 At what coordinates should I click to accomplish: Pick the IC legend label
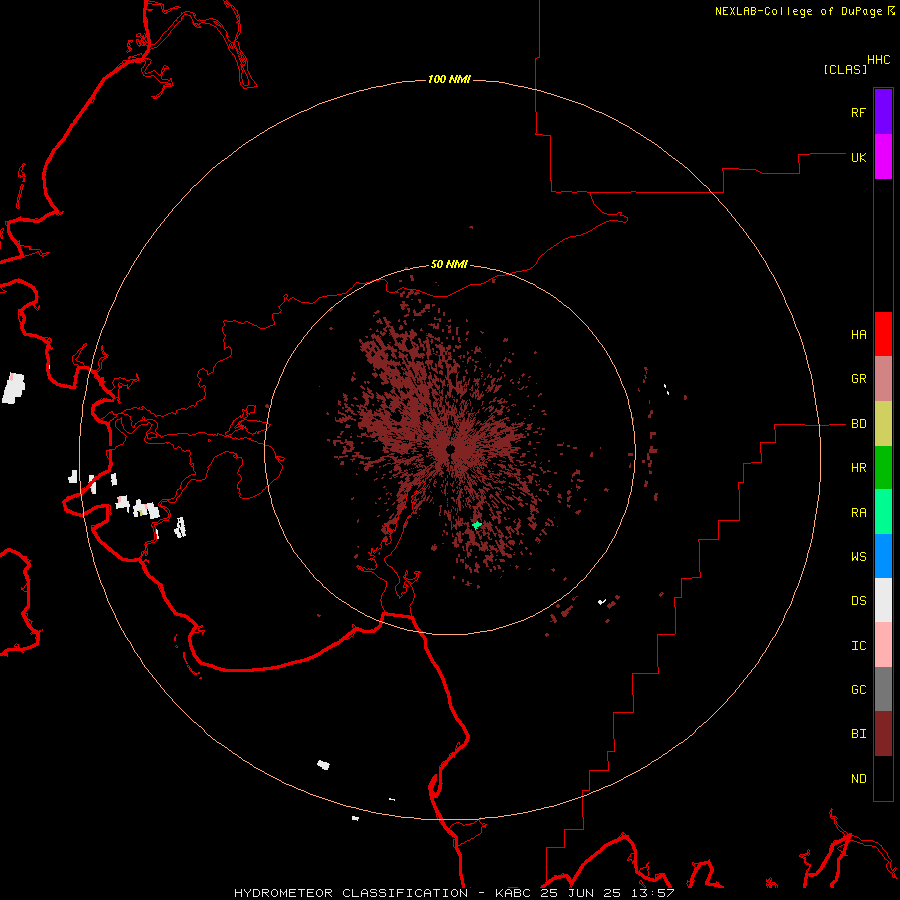pos(858,646)
